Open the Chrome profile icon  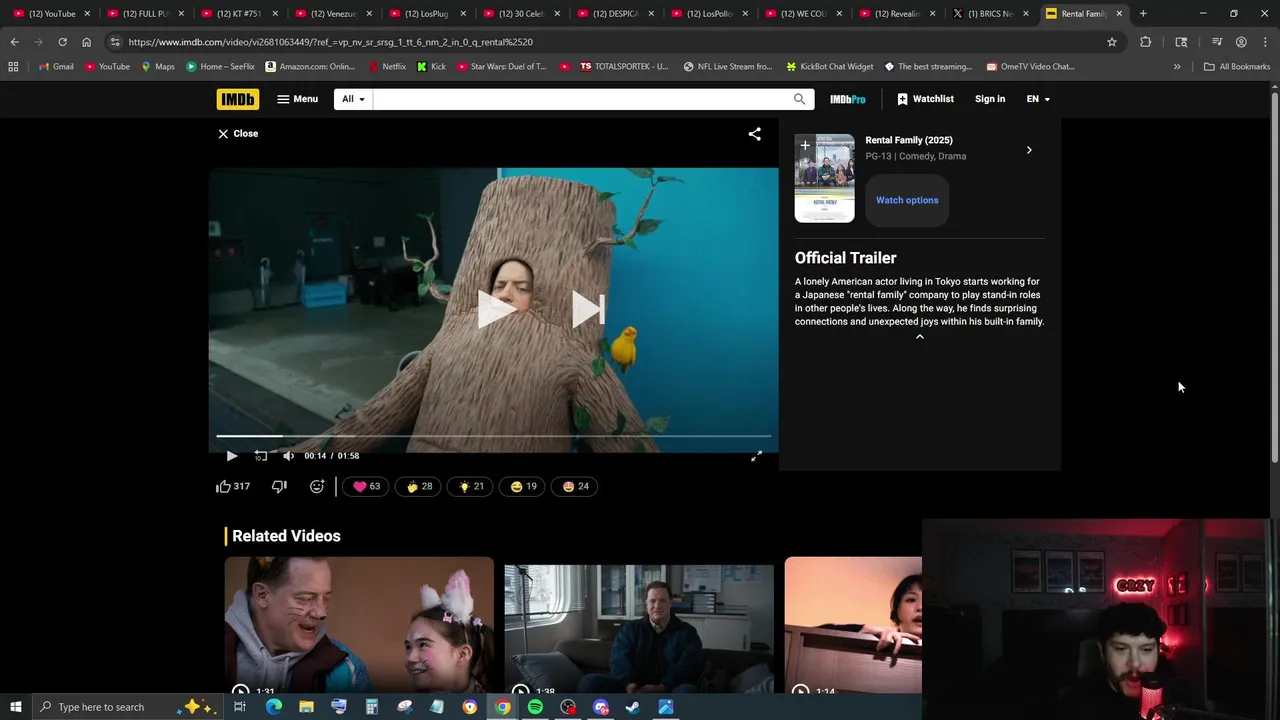1241,42
